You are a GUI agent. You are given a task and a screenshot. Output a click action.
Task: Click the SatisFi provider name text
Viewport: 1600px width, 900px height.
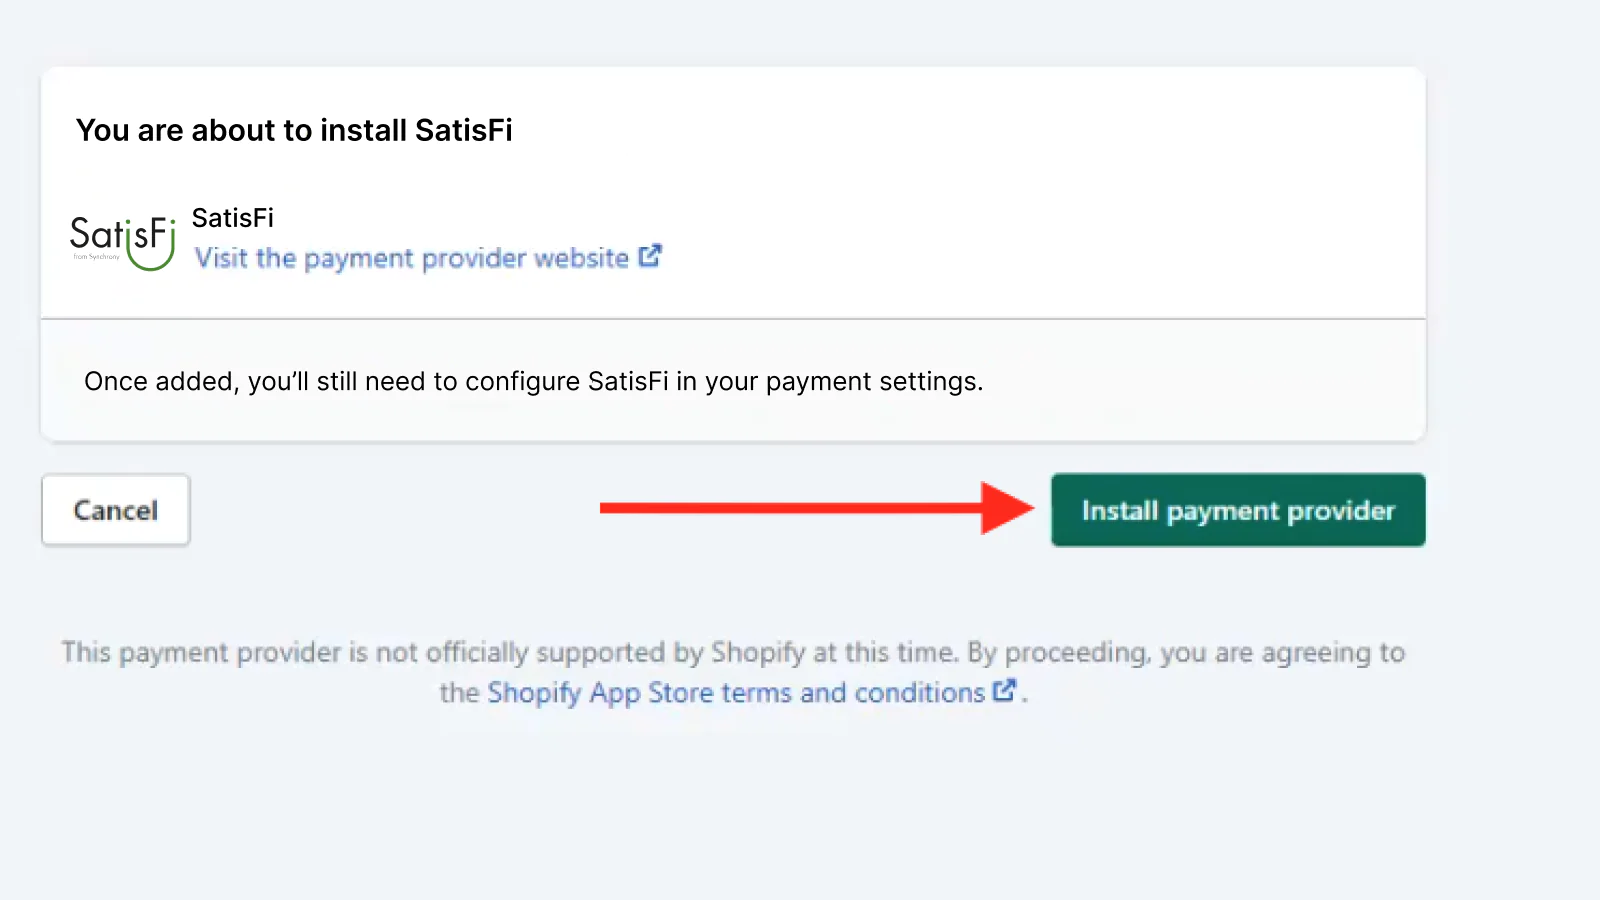click(x=232, y=218)
